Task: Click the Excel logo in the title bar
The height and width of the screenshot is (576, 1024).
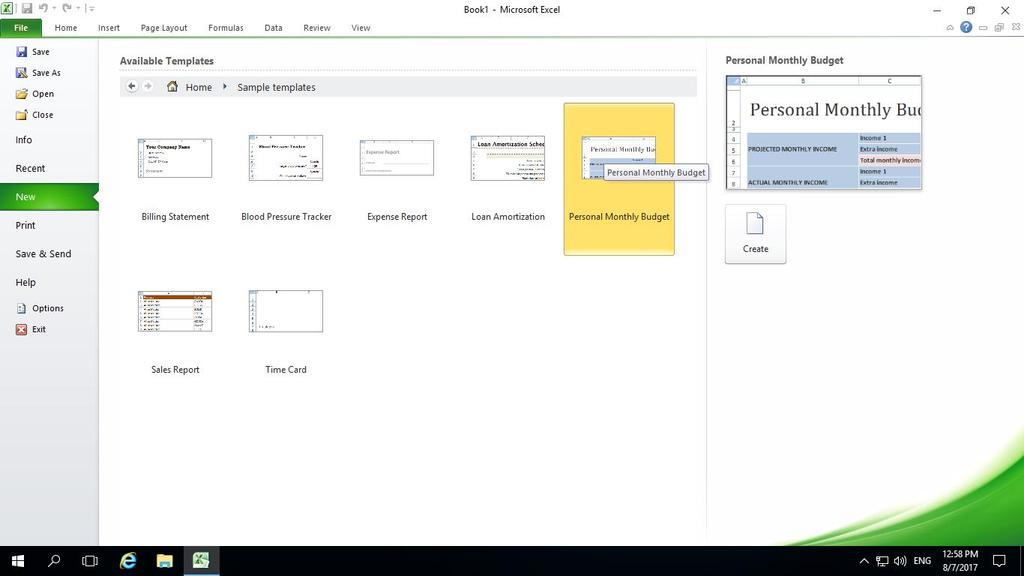Action: click(7, 8)
